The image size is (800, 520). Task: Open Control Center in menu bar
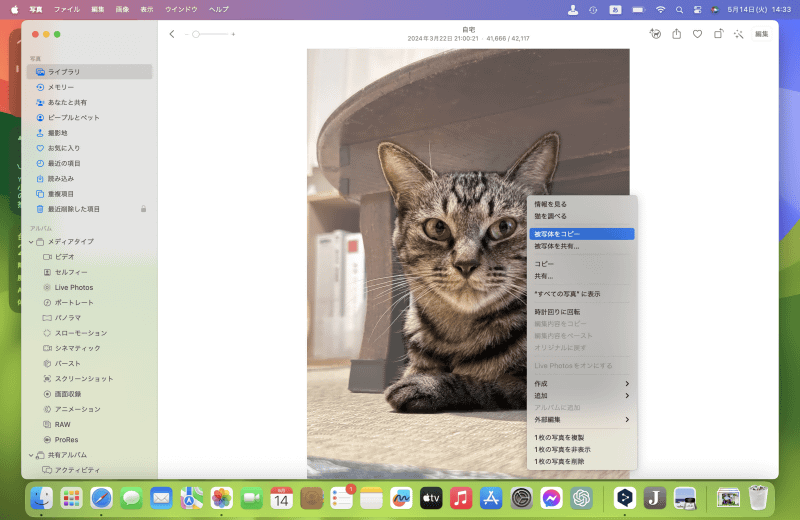pos(697,9)
